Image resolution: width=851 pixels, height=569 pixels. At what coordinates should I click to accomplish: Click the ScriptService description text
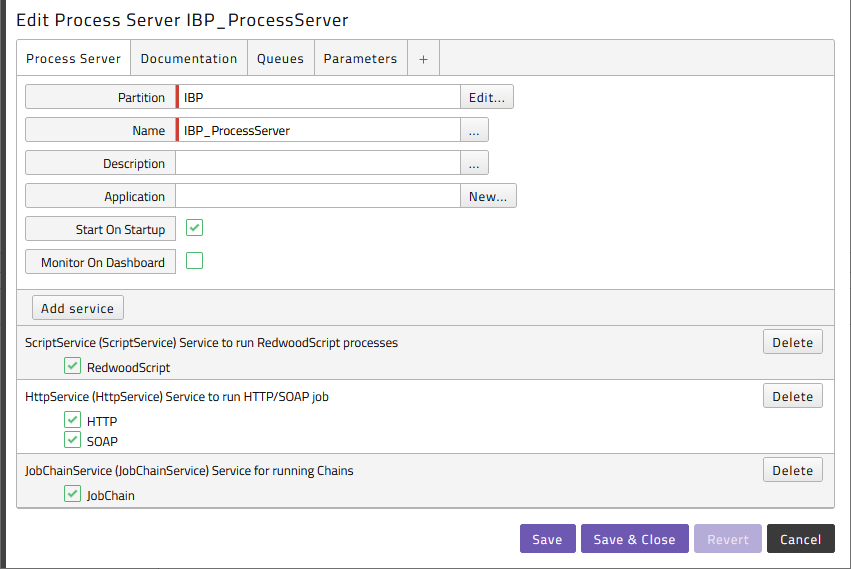click(211, 343)
